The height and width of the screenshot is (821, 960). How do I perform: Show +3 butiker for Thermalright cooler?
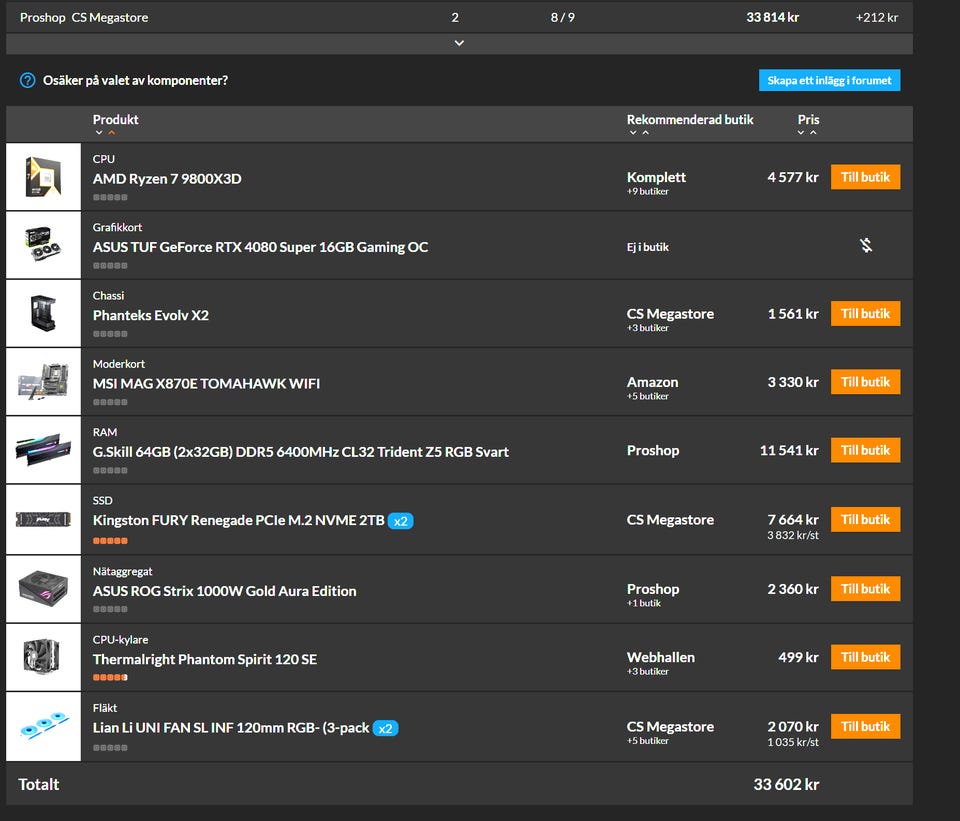coord(648,672)
